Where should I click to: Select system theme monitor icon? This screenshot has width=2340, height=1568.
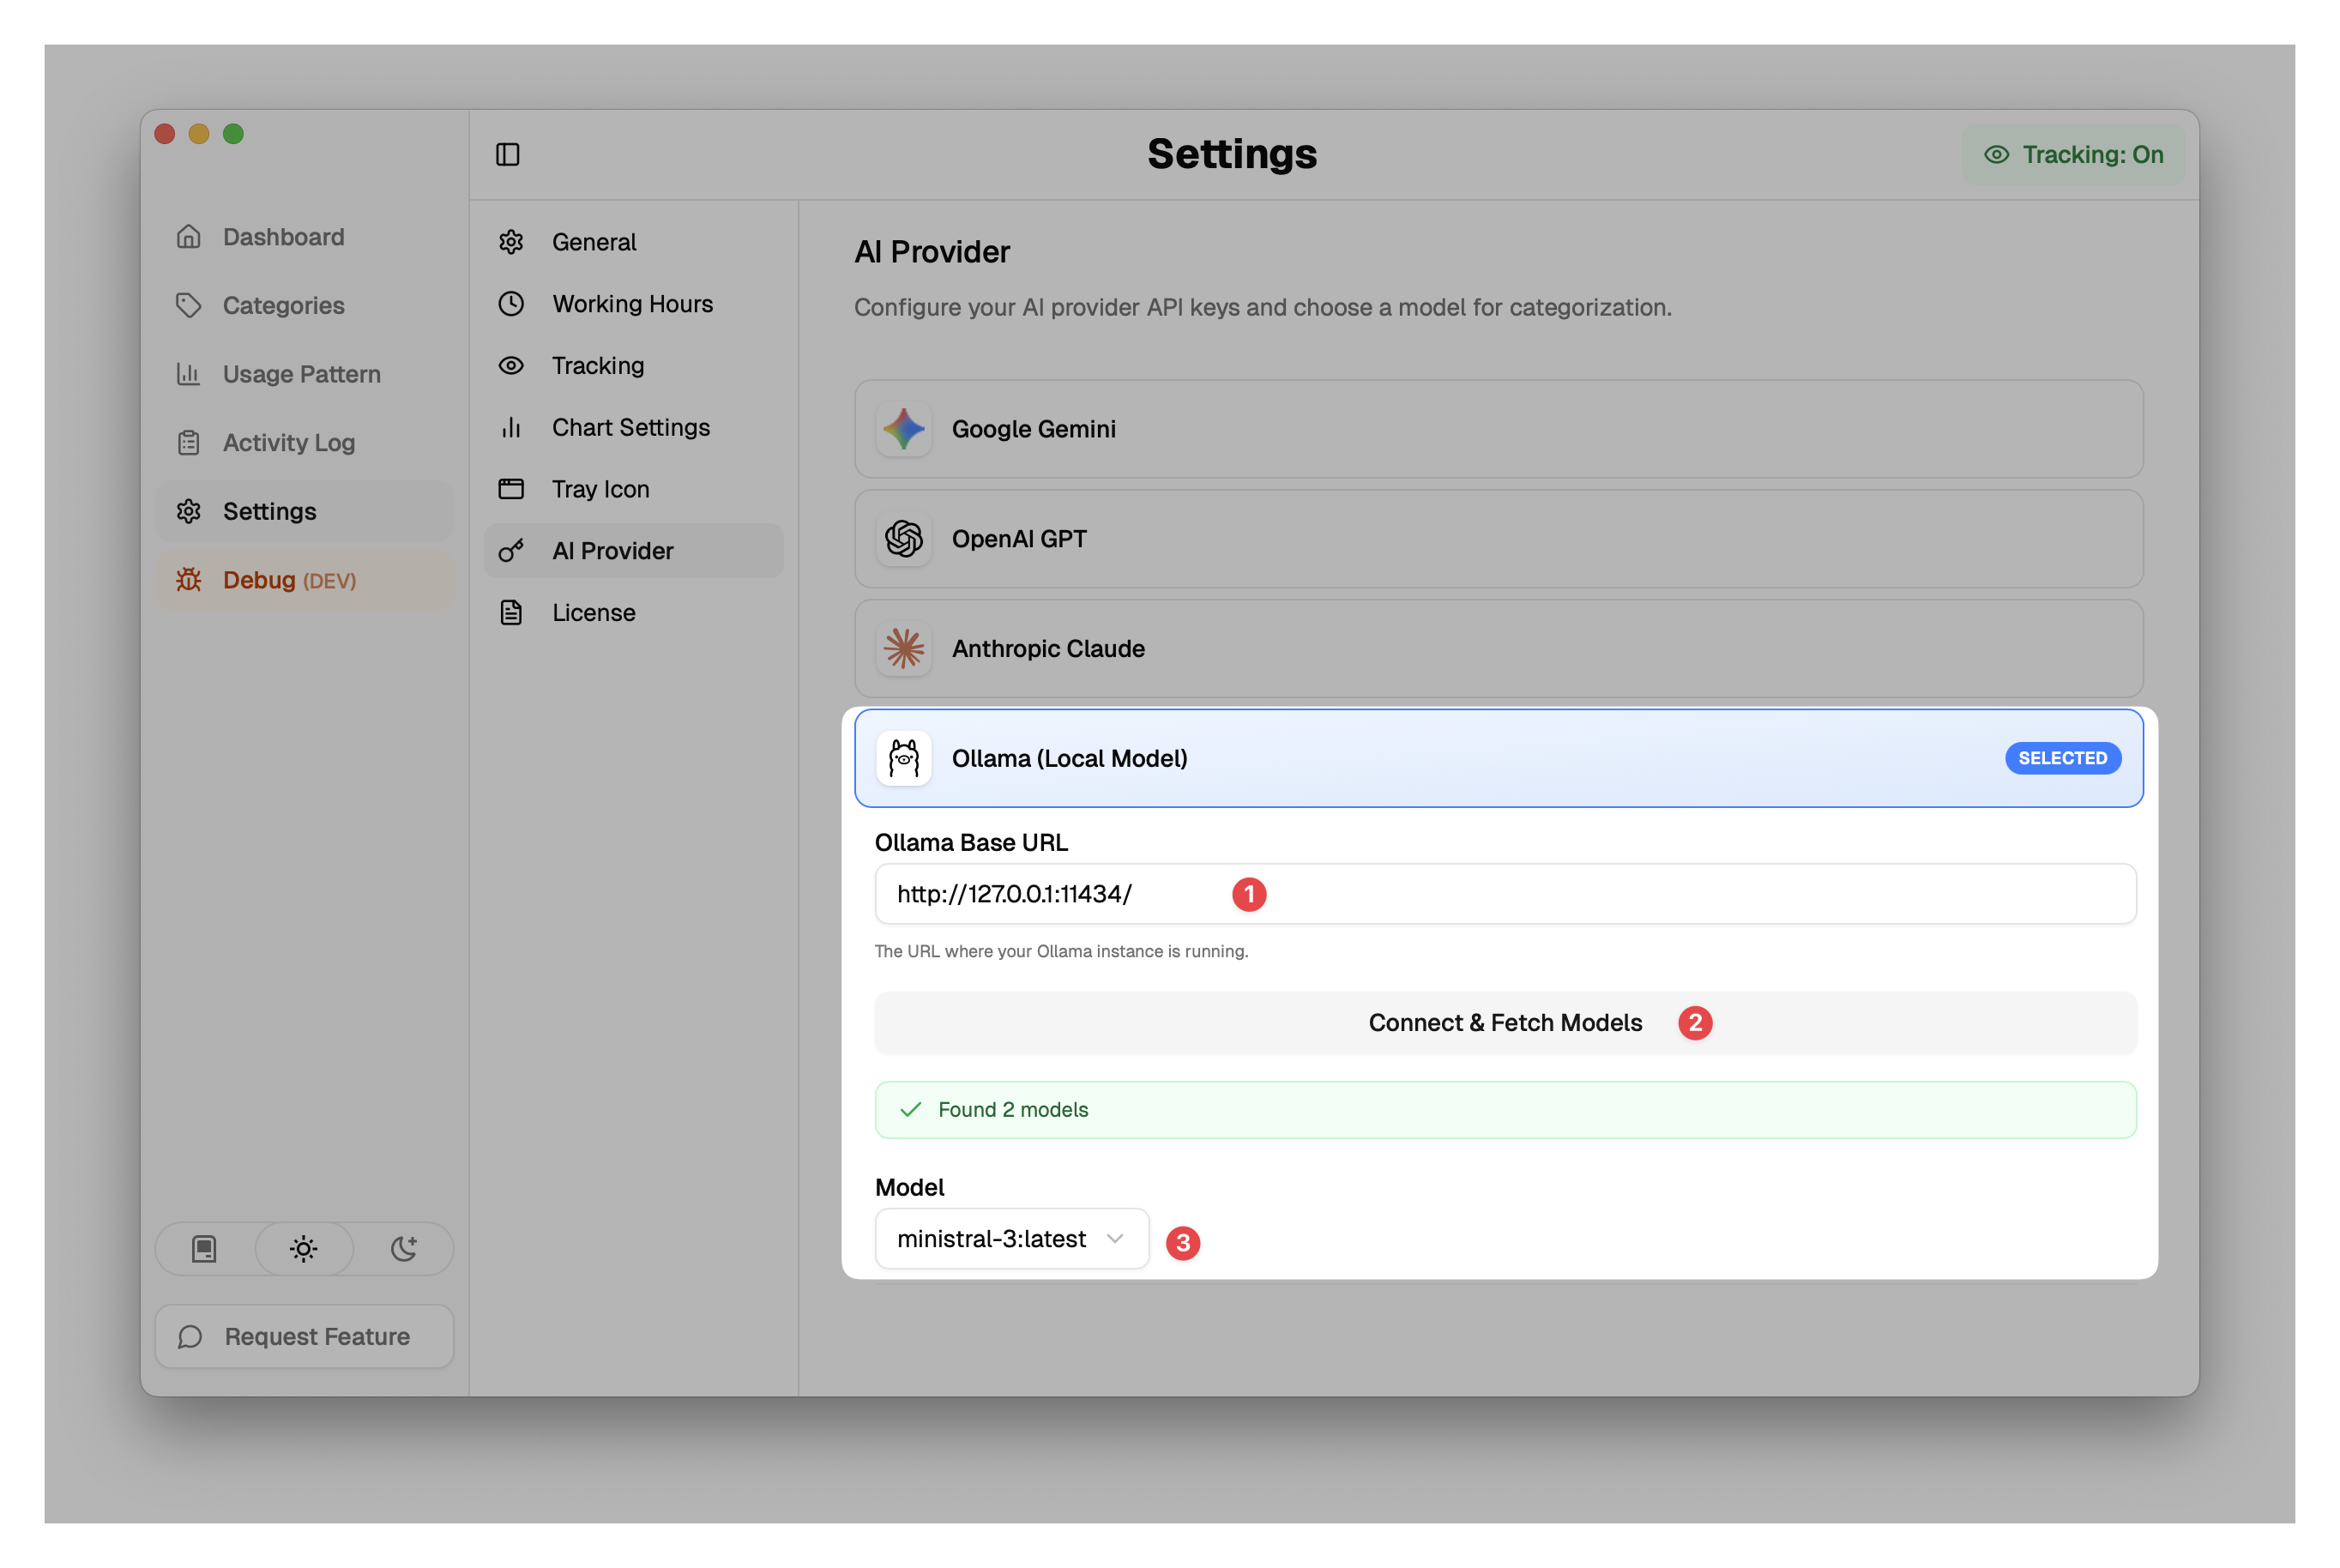[x=204, y=1248]
